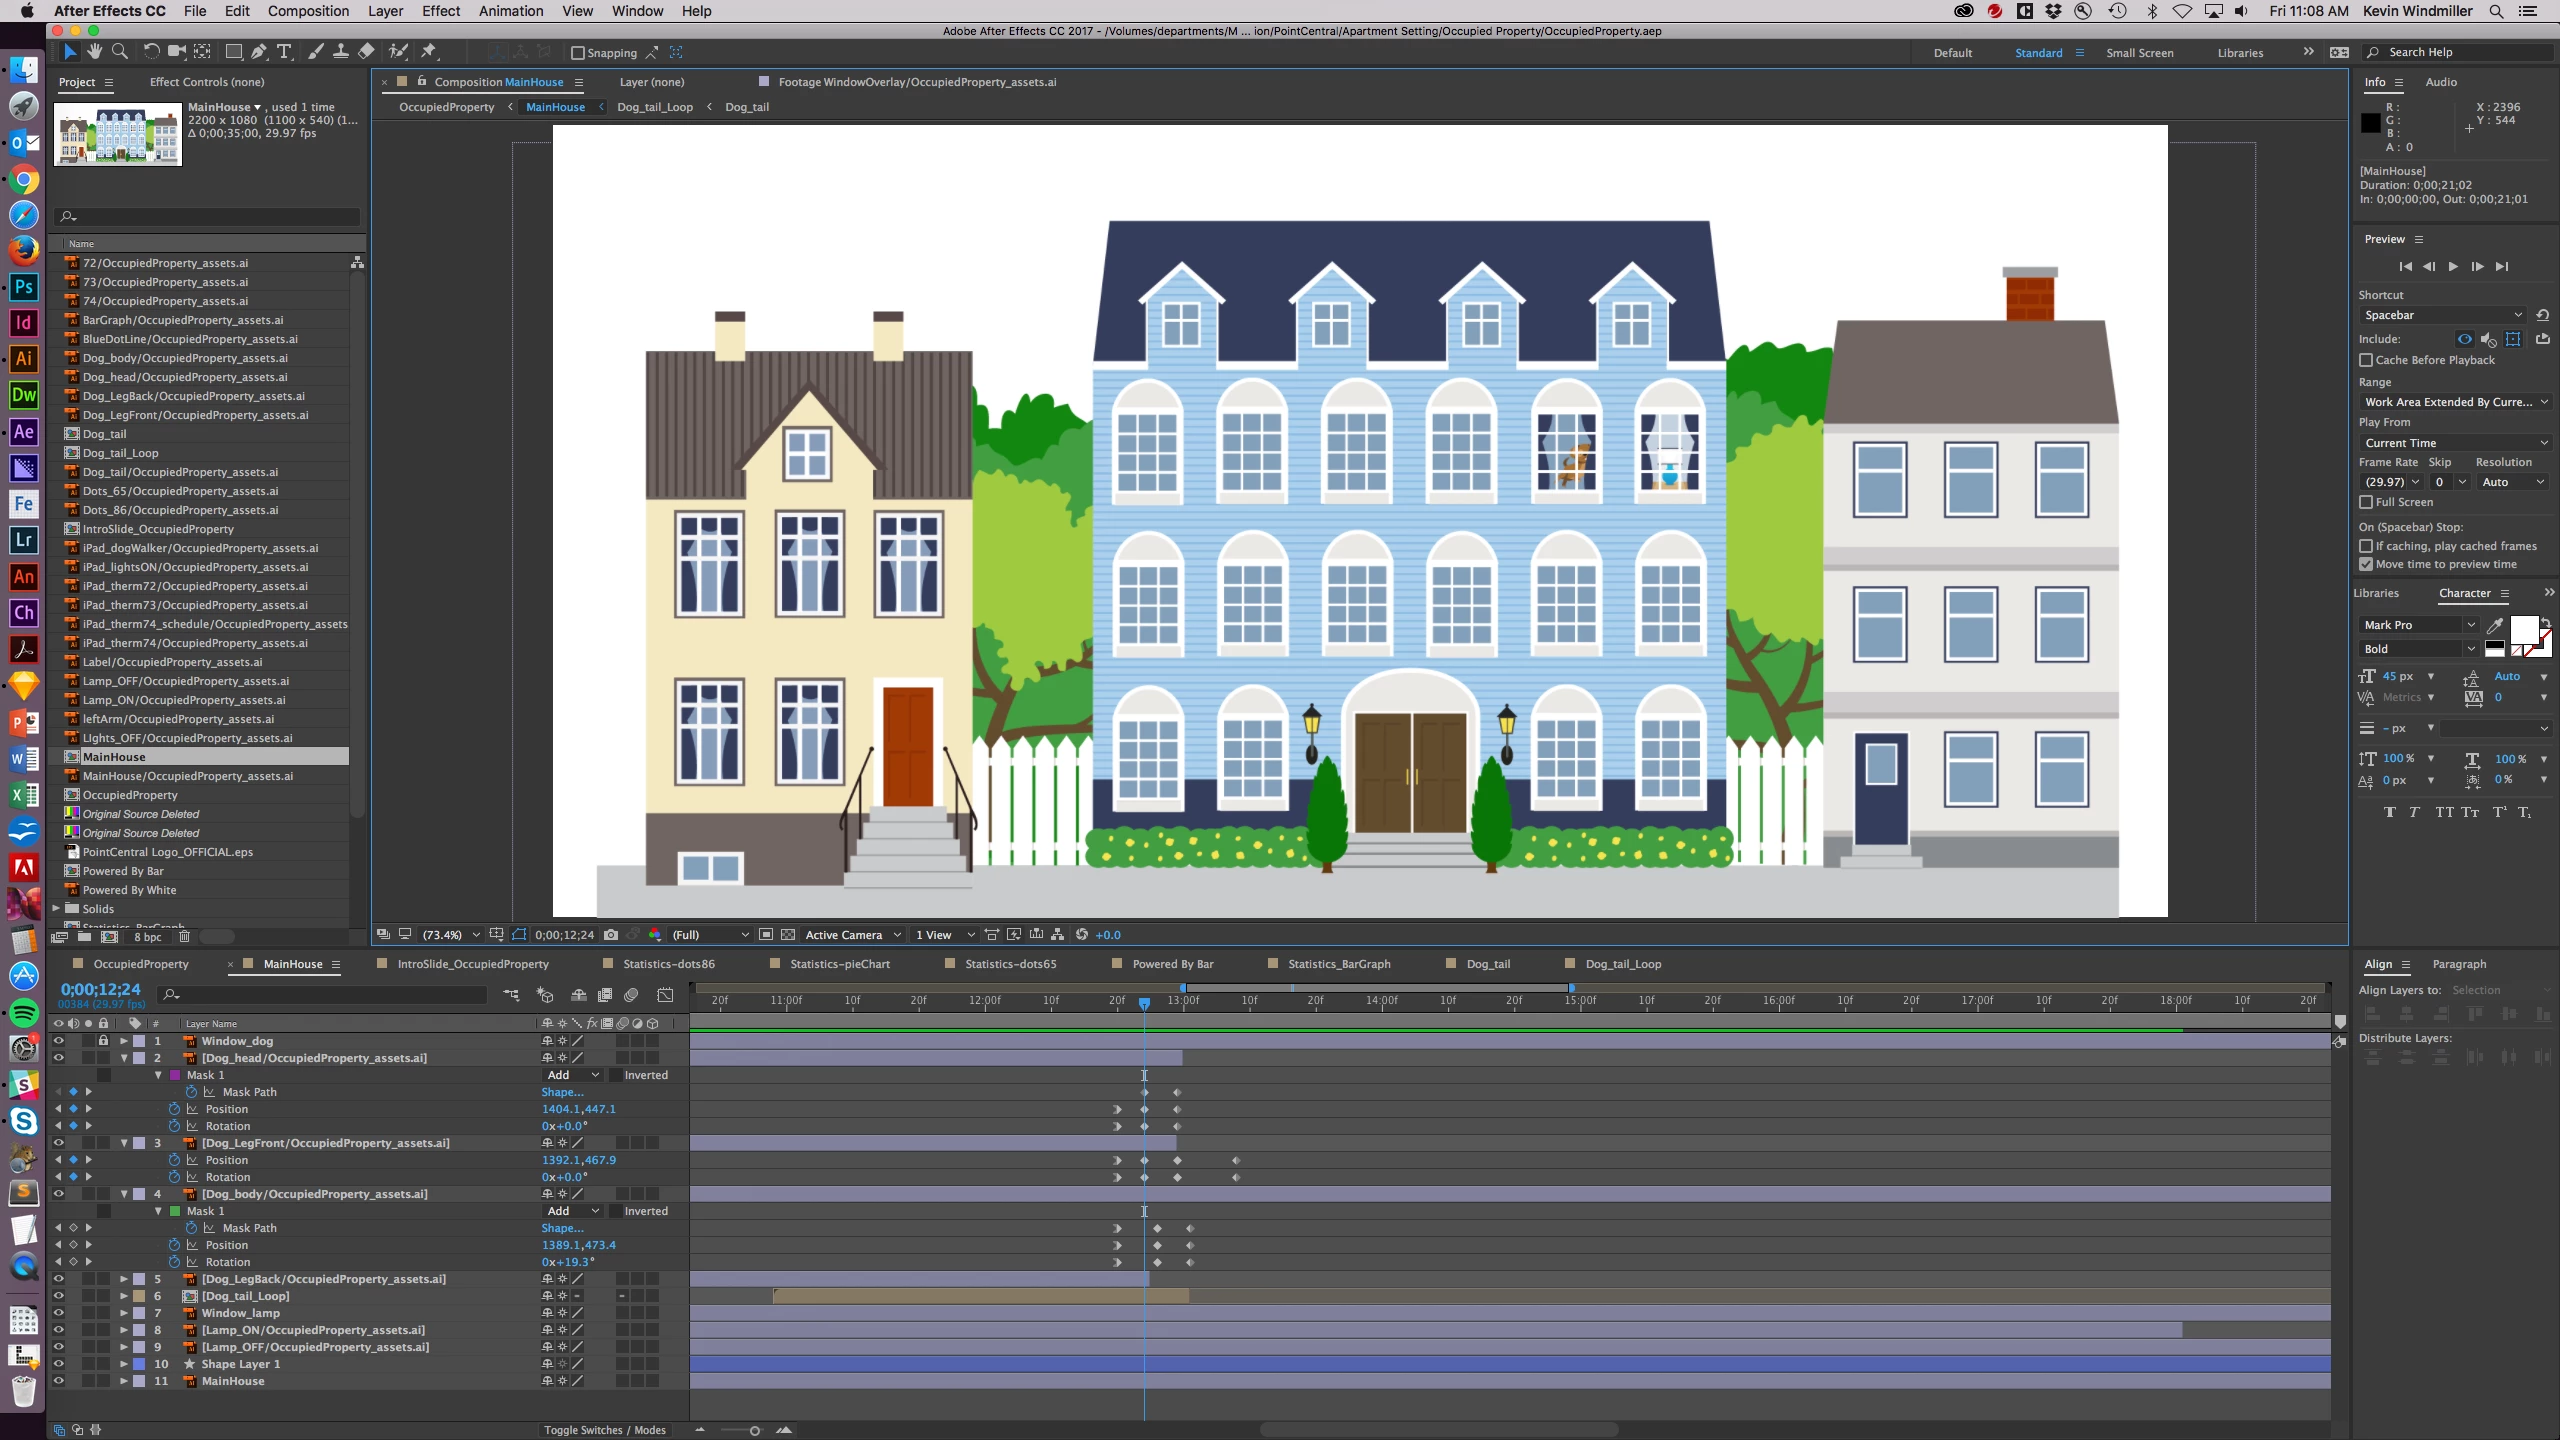The width and height of the screenshot is (2560, 1440).
Task: Select the Rotation tool
Action: [x=151, y=52]
